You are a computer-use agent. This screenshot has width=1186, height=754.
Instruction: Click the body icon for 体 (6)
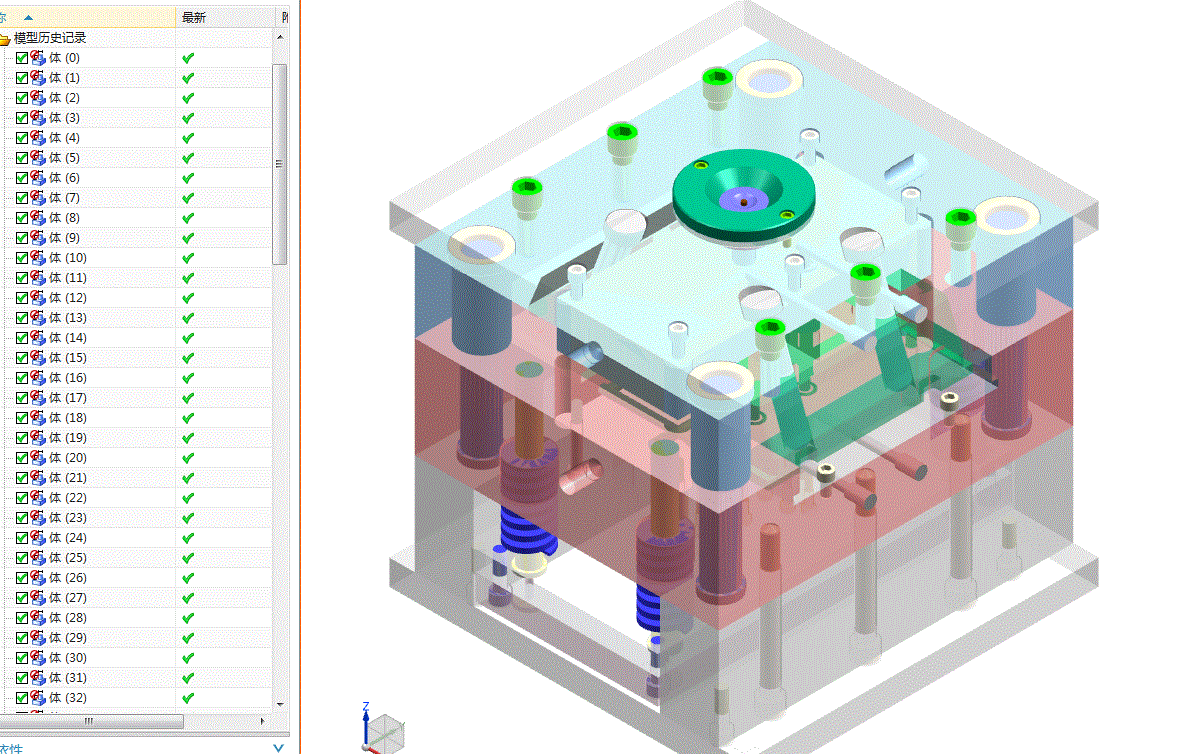(38, 178)
